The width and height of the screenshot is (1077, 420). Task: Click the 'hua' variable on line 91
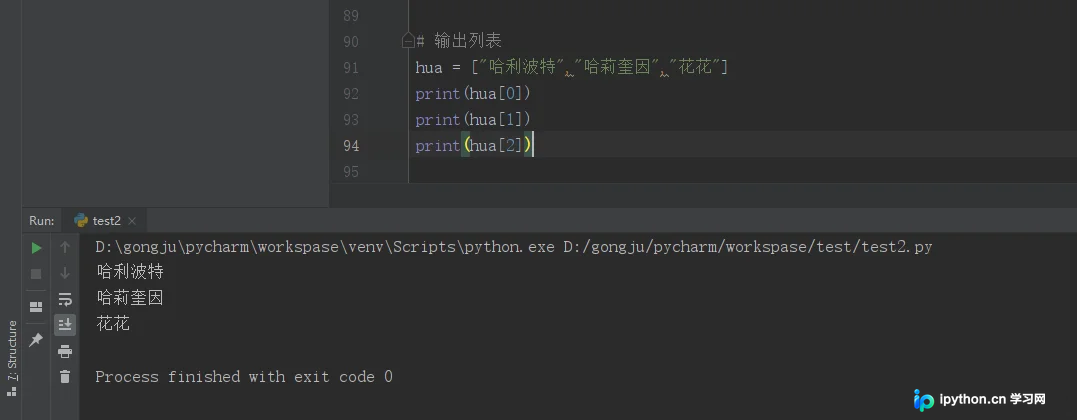[429, 67]
